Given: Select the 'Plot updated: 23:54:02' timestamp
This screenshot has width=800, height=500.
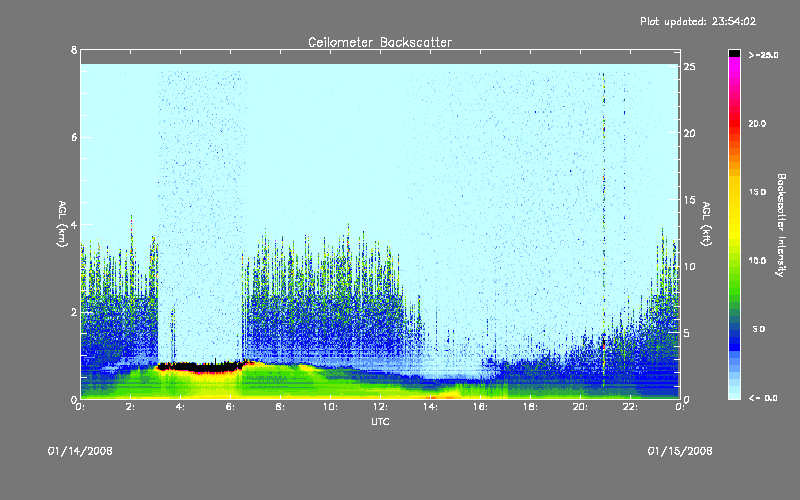Looking at the screenshot, I should 698,21.
